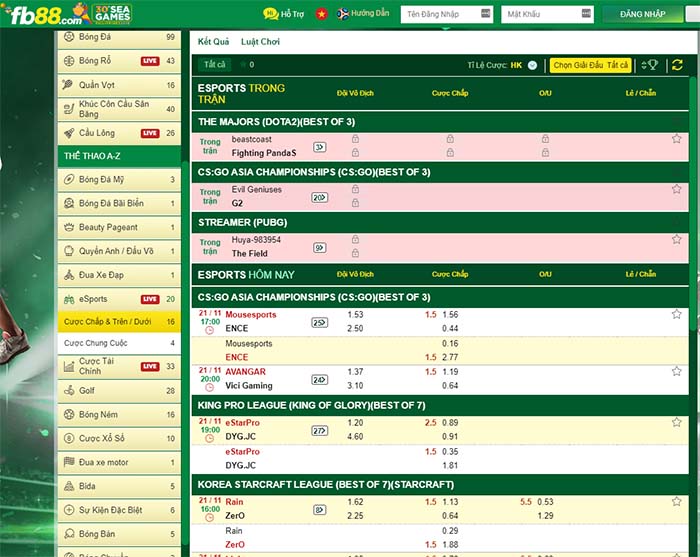Open the Hỗ Trợ support chat icon
Screen dimensions: 700x557
point(271,14)
